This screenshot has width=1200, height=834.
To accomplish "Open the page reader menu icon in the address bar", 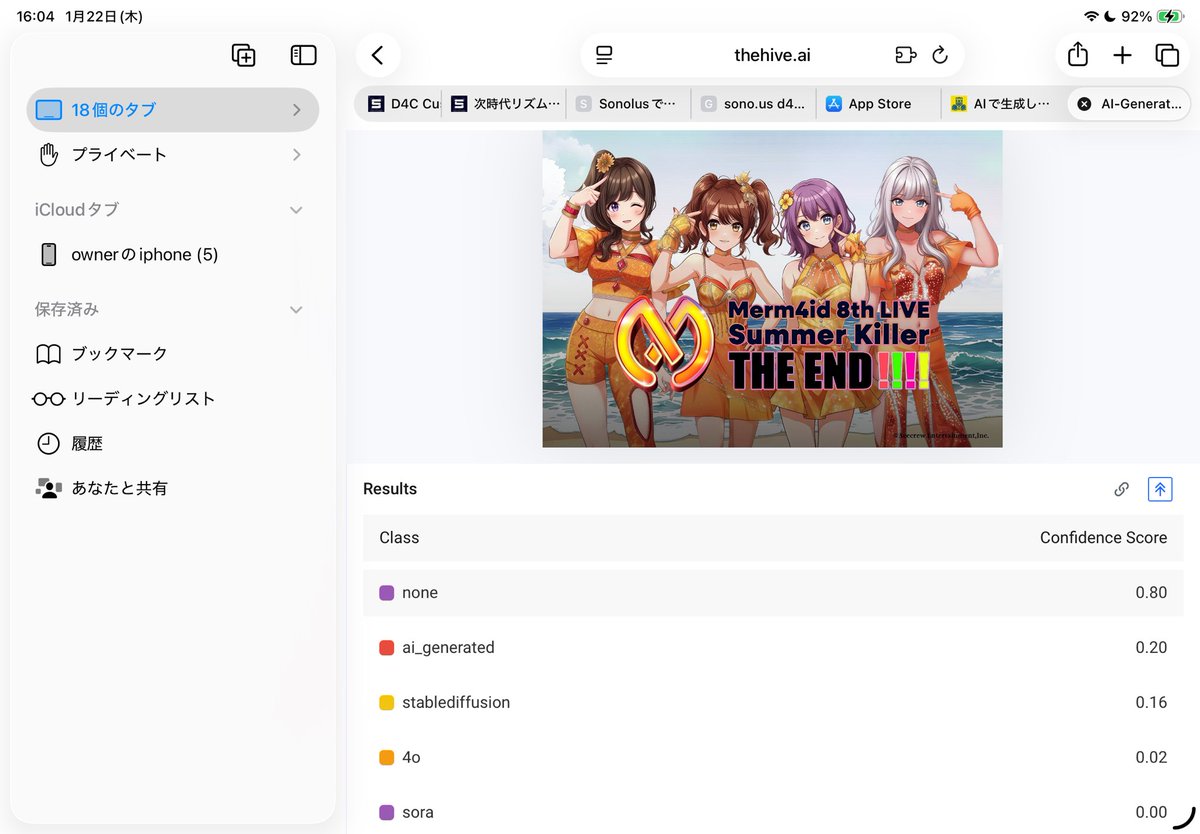I will tap(604, 55).
